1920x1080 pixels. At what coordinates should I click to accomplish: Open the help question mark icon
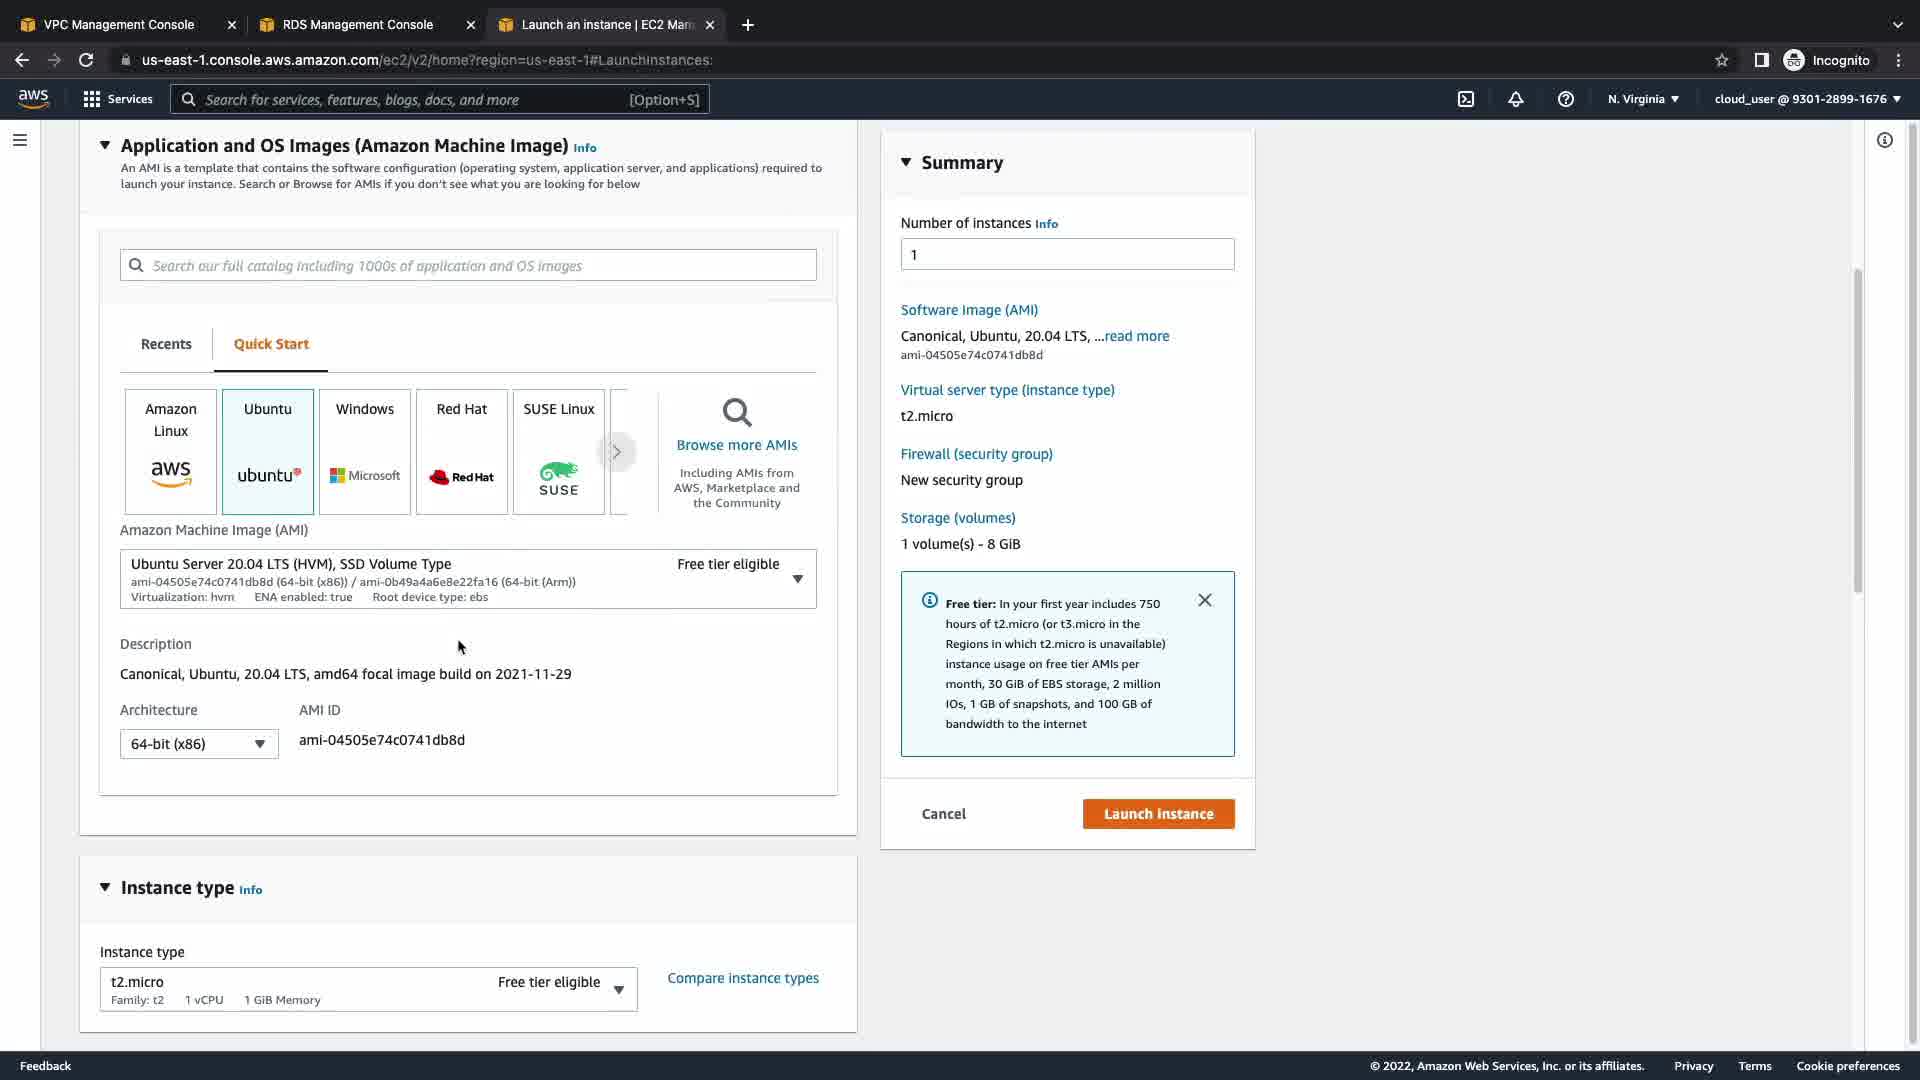[x=1565, y=99]
